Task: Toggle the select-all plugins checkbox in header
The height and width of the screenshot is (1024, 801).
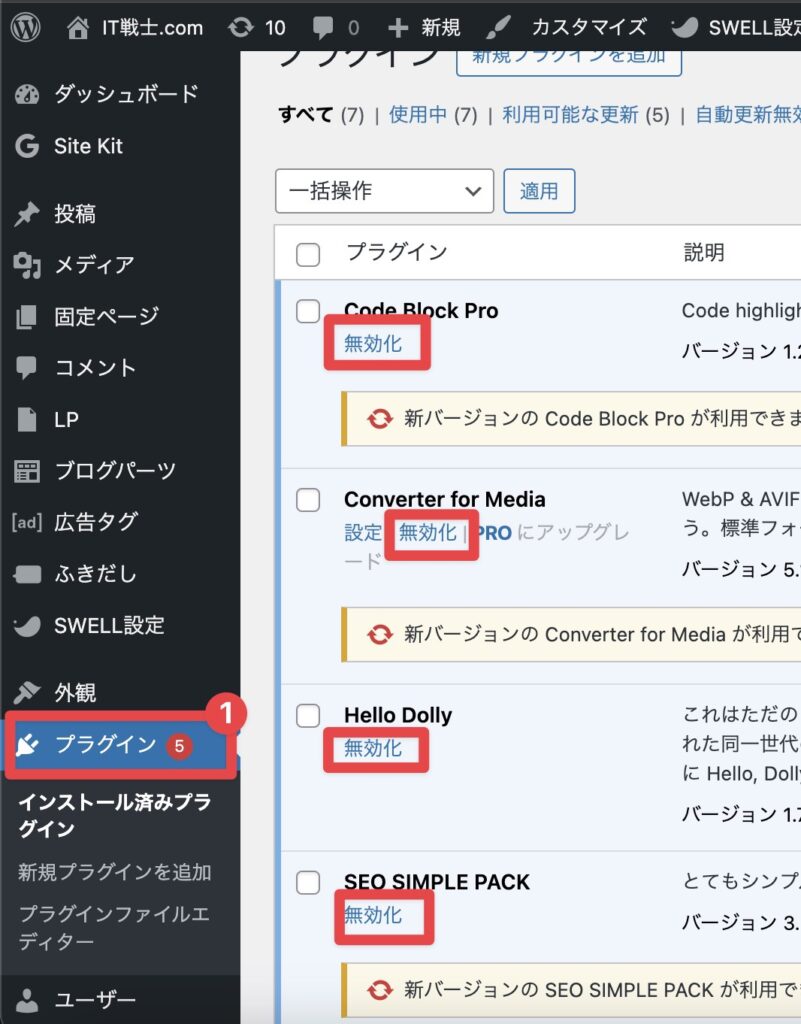Action: click(x=308, y=254)
